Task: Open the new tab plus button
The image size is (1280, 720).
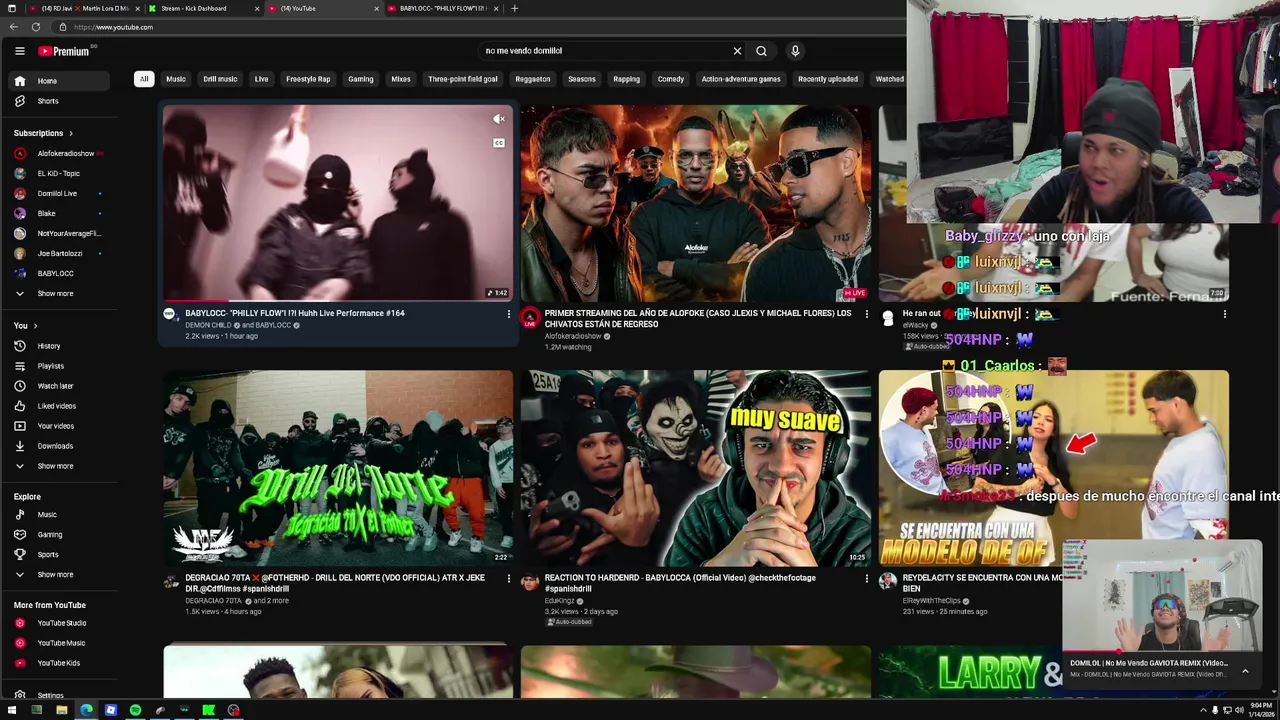Action: click(x=514, y=8)
